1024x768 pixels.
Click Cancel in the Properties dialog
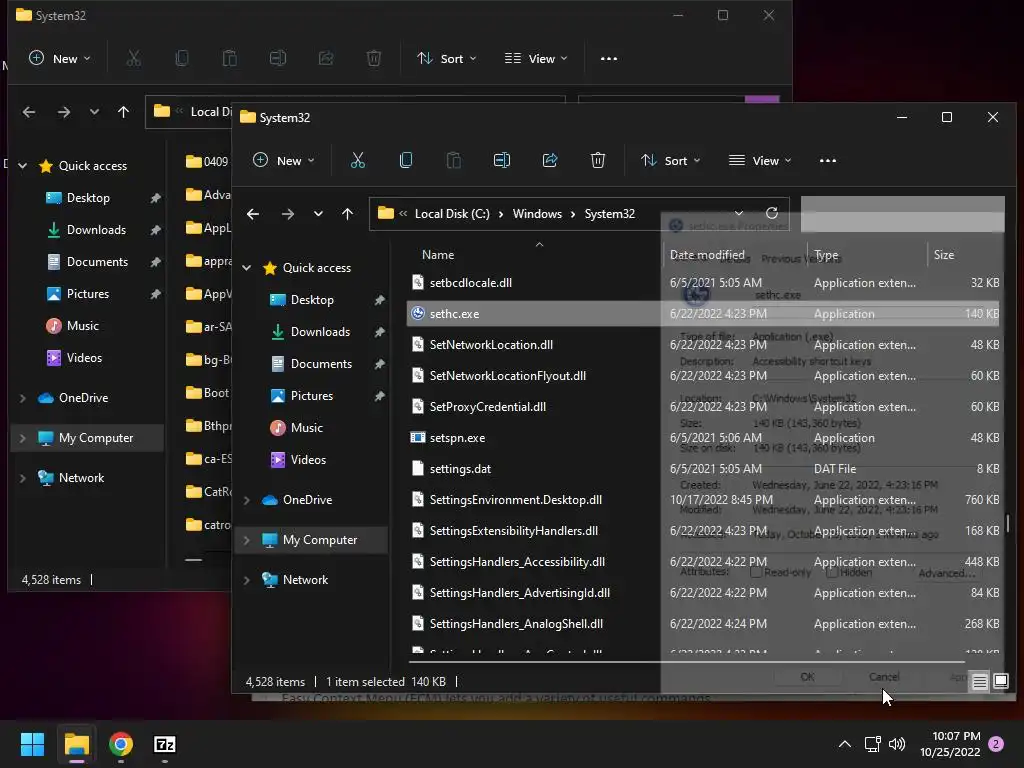(884, 677)
